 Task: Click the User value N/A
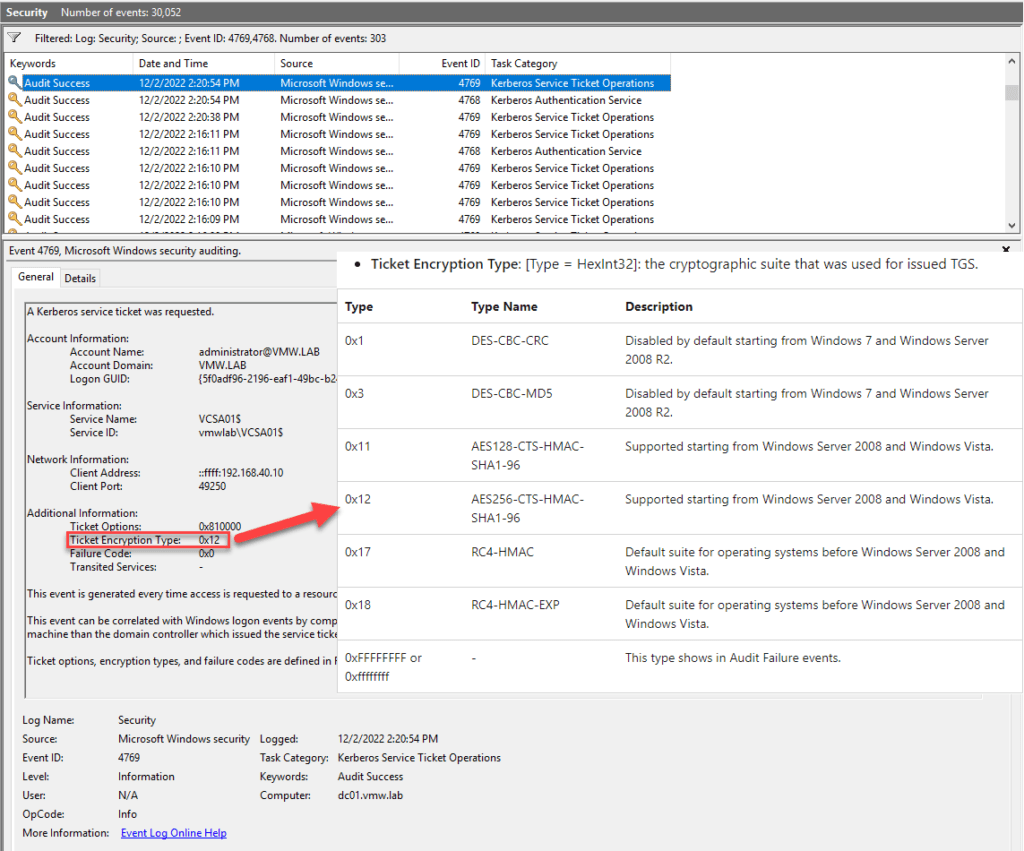click(x=128, y=795)
